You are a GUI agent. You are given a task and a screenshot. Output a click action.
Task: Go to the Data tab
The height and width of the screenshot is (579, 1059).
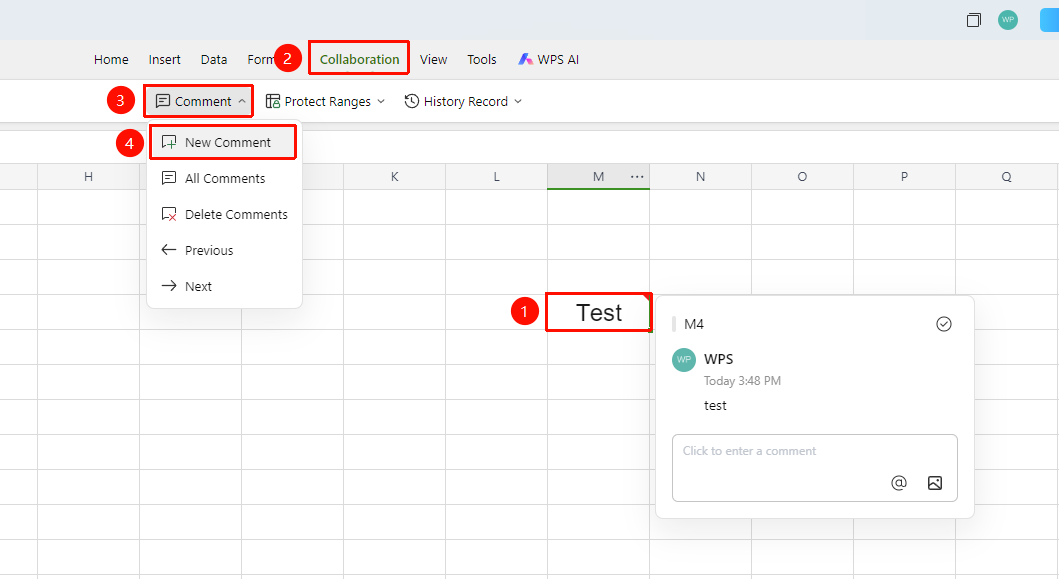(x=213, y=59)
